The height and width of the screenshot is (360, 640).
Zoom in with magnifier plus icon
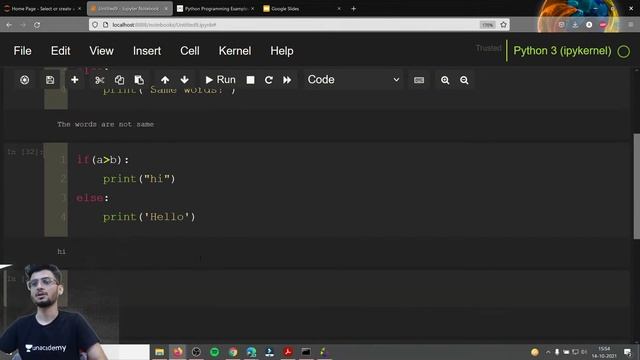point(445,80)
